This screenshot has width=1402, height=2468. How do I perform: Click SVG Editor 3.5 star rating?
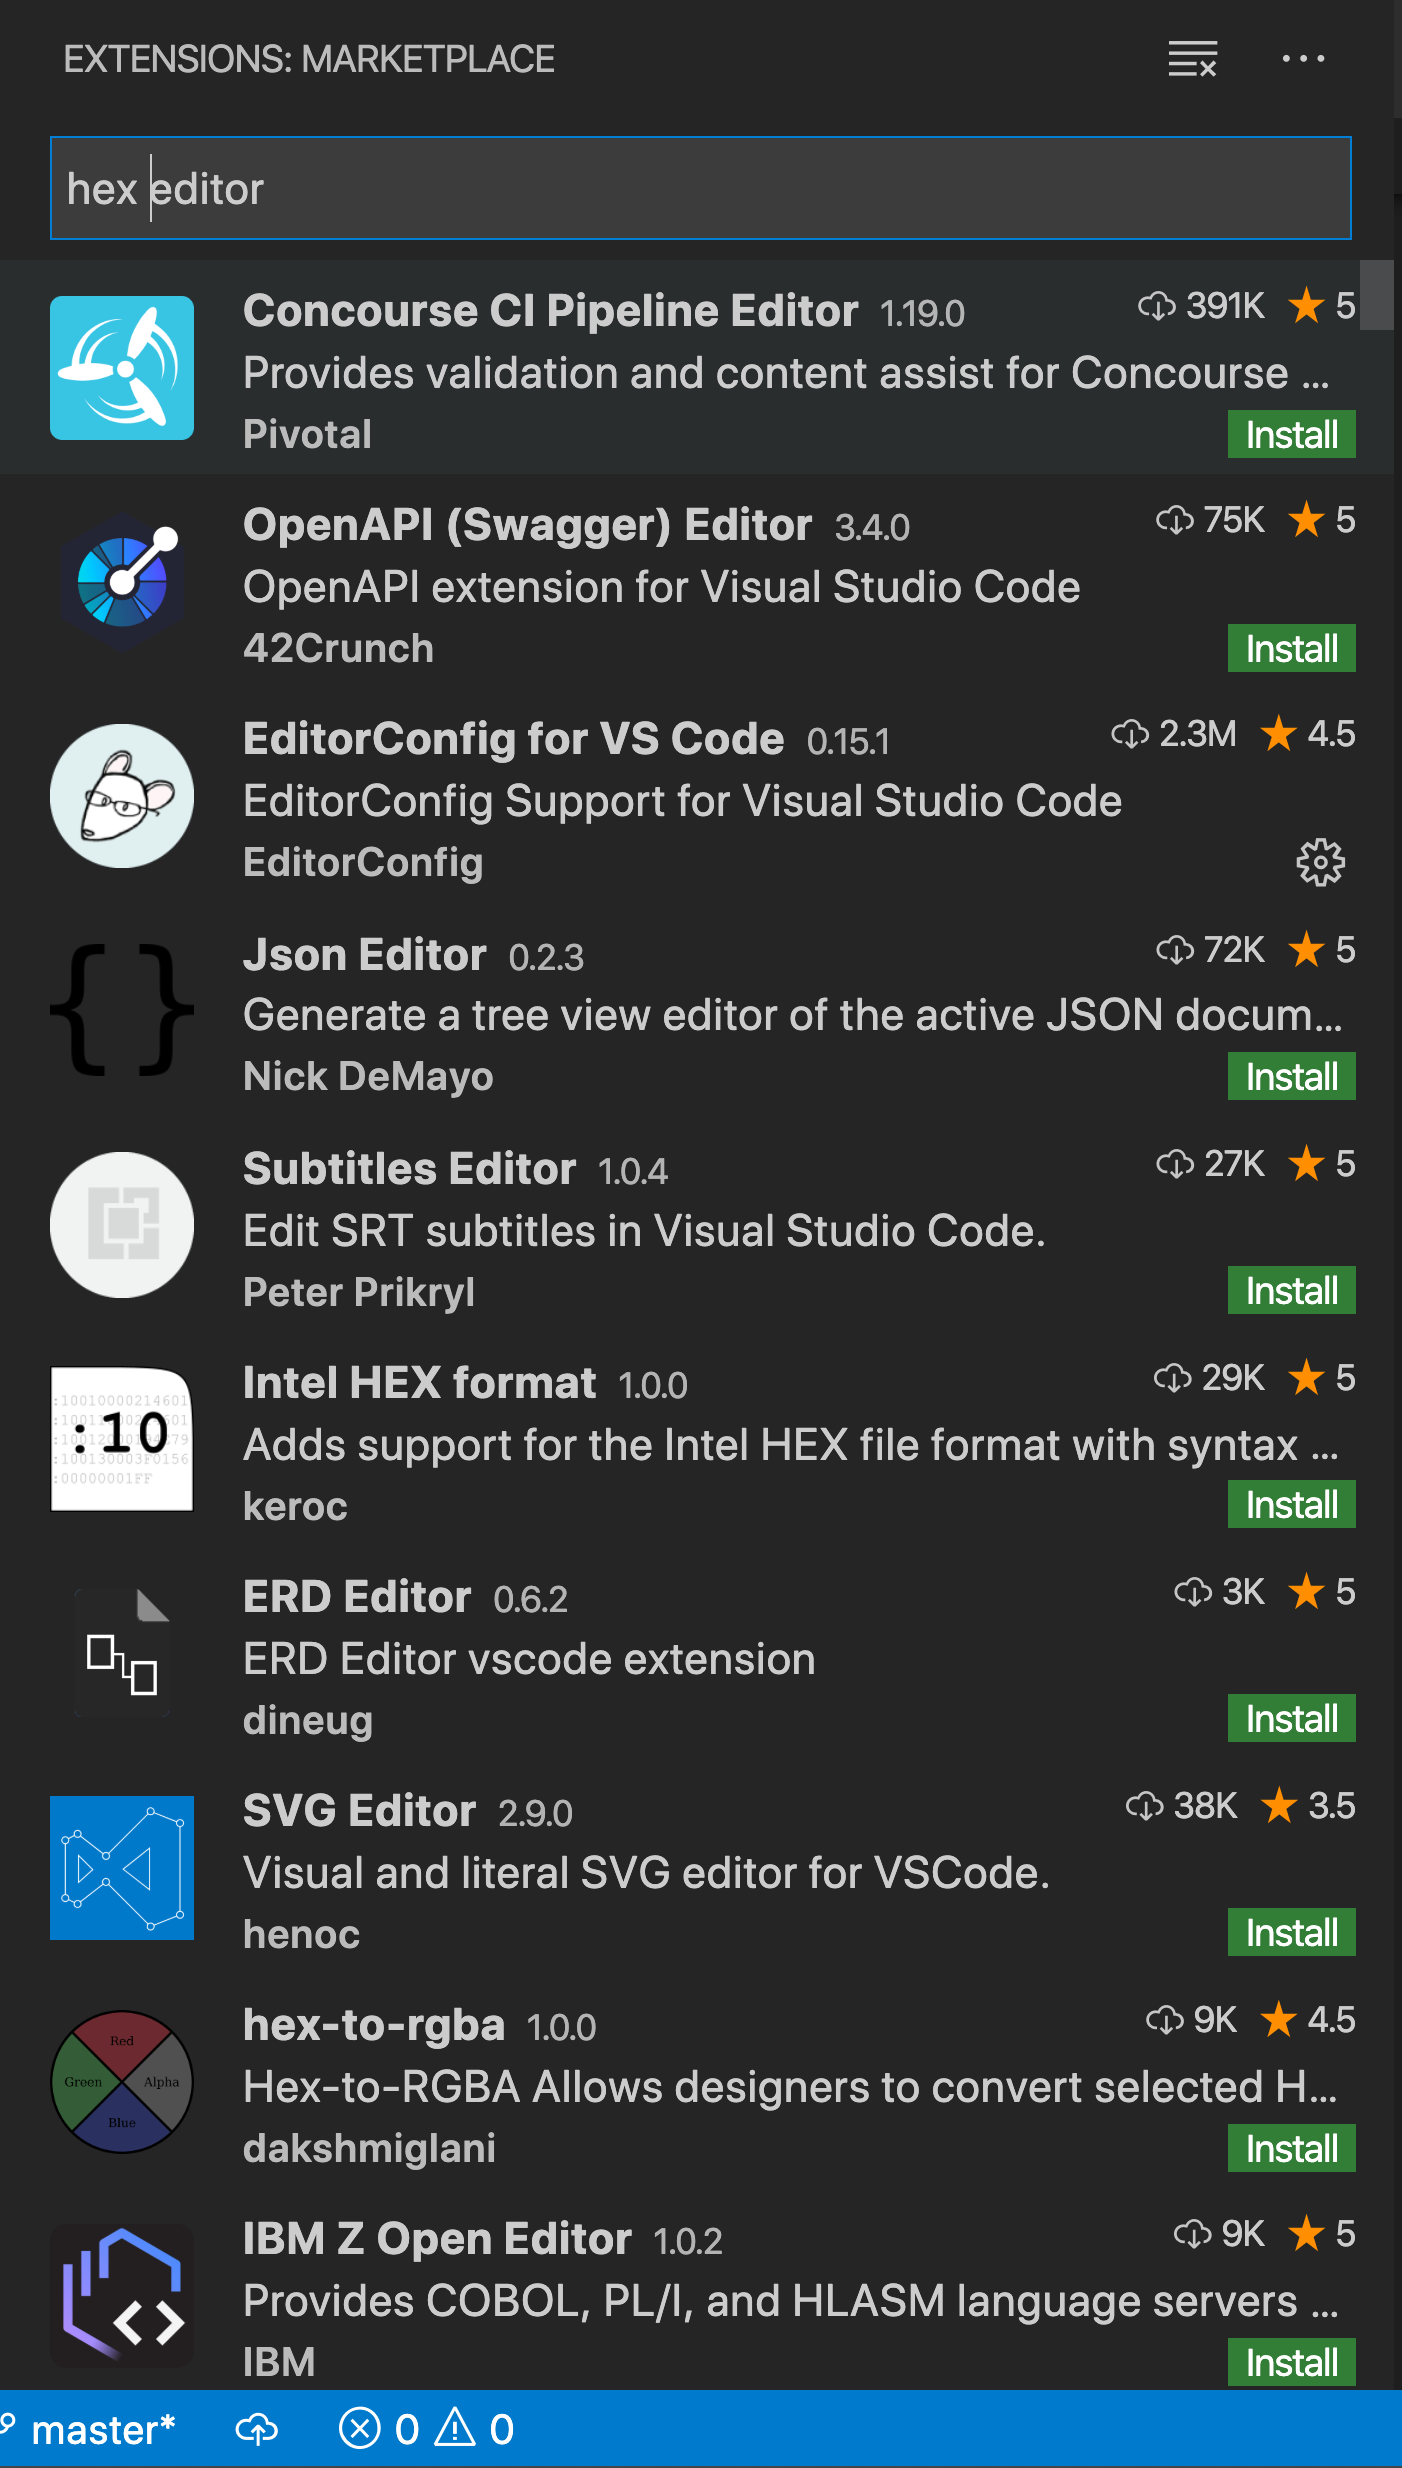click(1308, 1806)
